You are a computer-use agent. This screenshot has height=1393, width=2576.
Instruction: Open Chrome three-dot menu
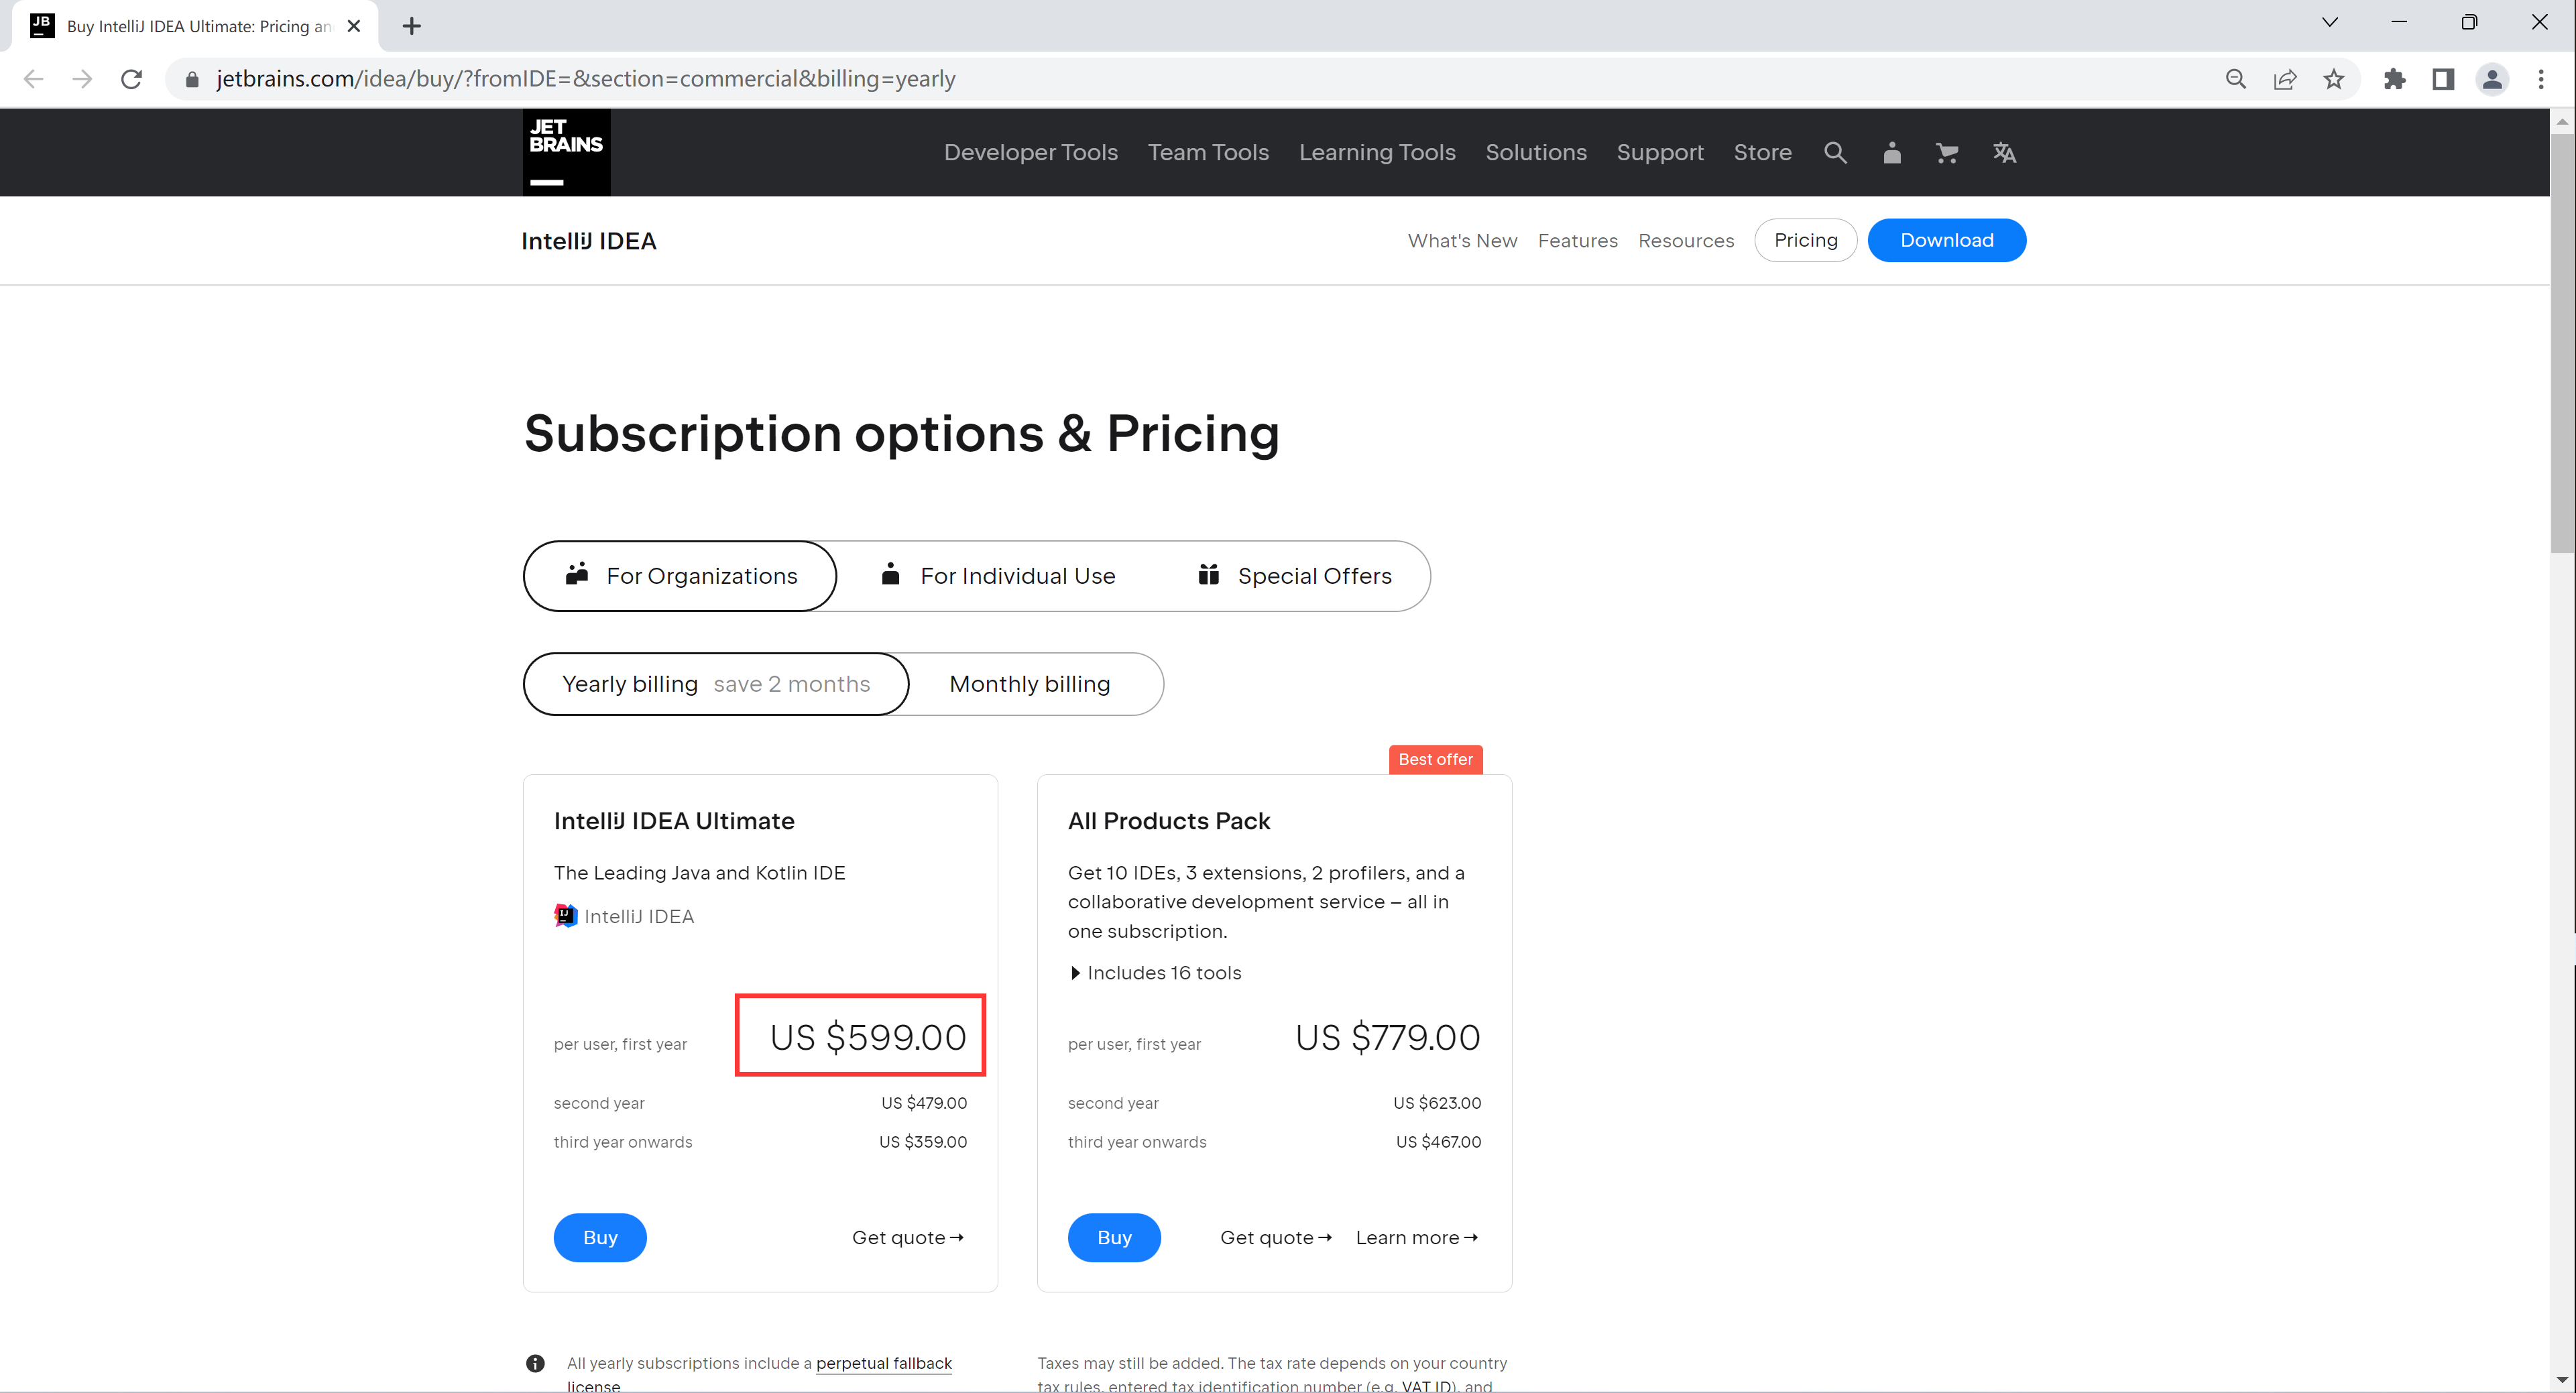coord(2541,79)
